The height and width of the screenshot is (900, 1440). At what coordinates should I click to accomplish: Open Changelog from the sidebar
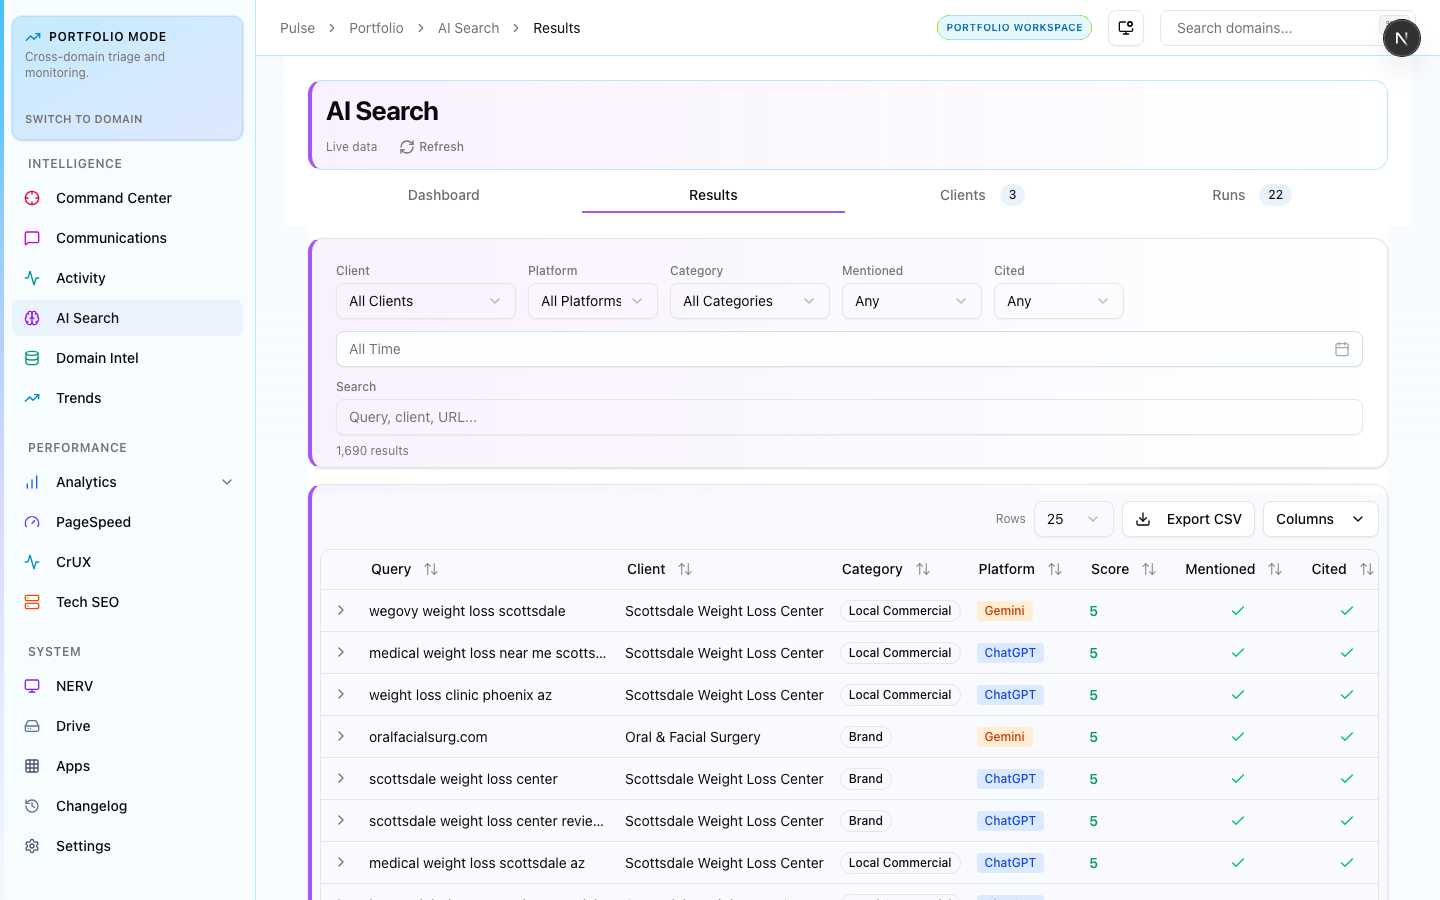(91, 806)
